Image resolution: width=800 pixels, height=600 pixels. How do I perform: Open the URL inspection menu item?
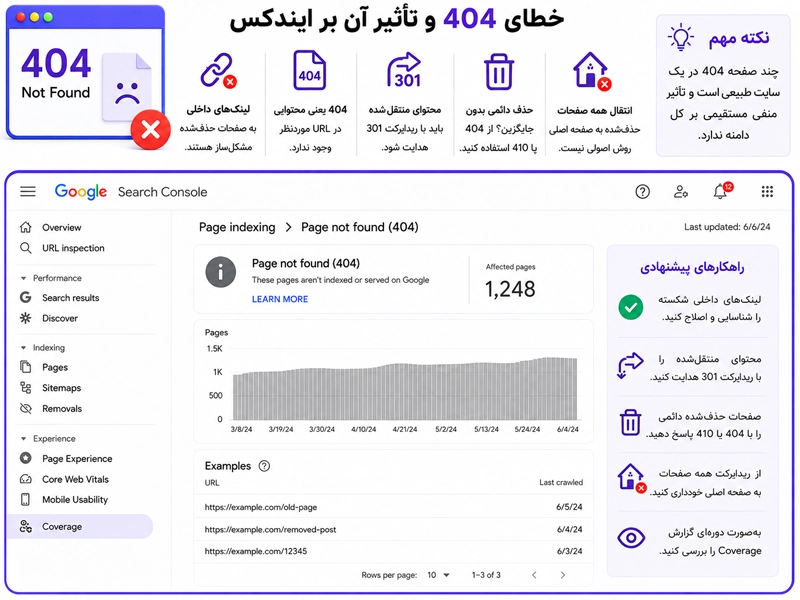click(x=73, y=248)
